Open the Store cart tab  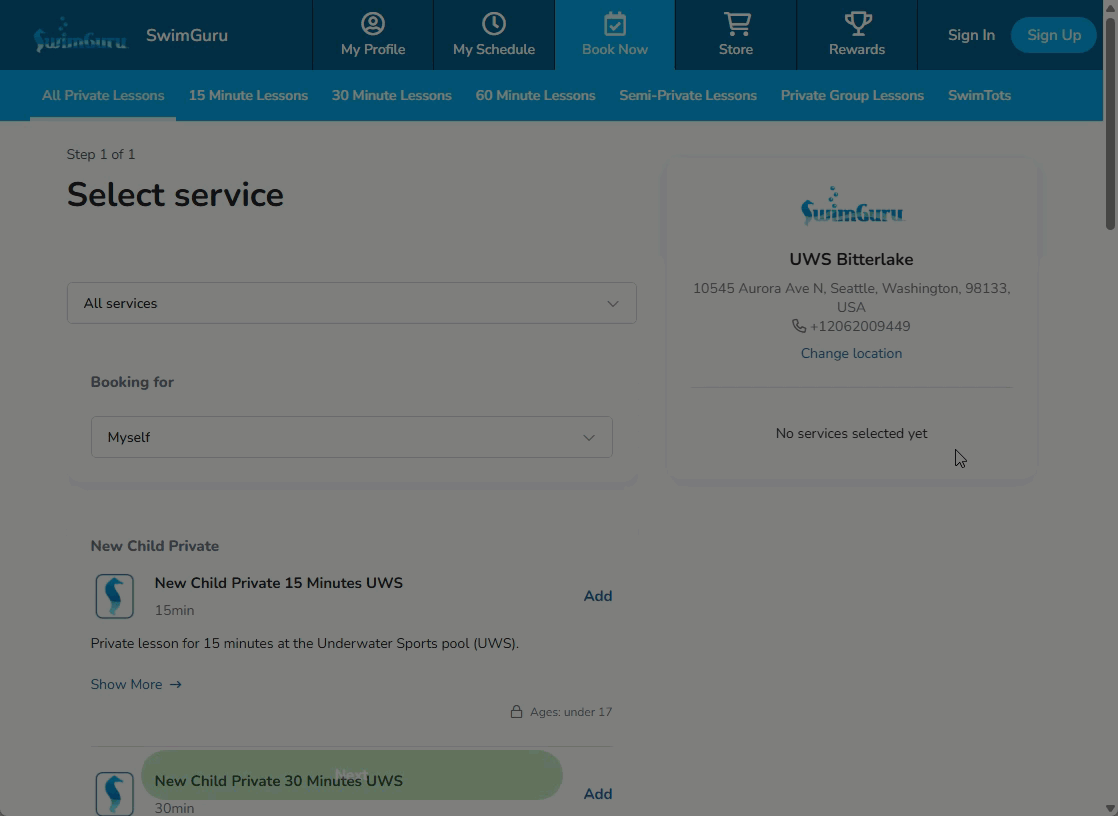[x=736, y=35]
